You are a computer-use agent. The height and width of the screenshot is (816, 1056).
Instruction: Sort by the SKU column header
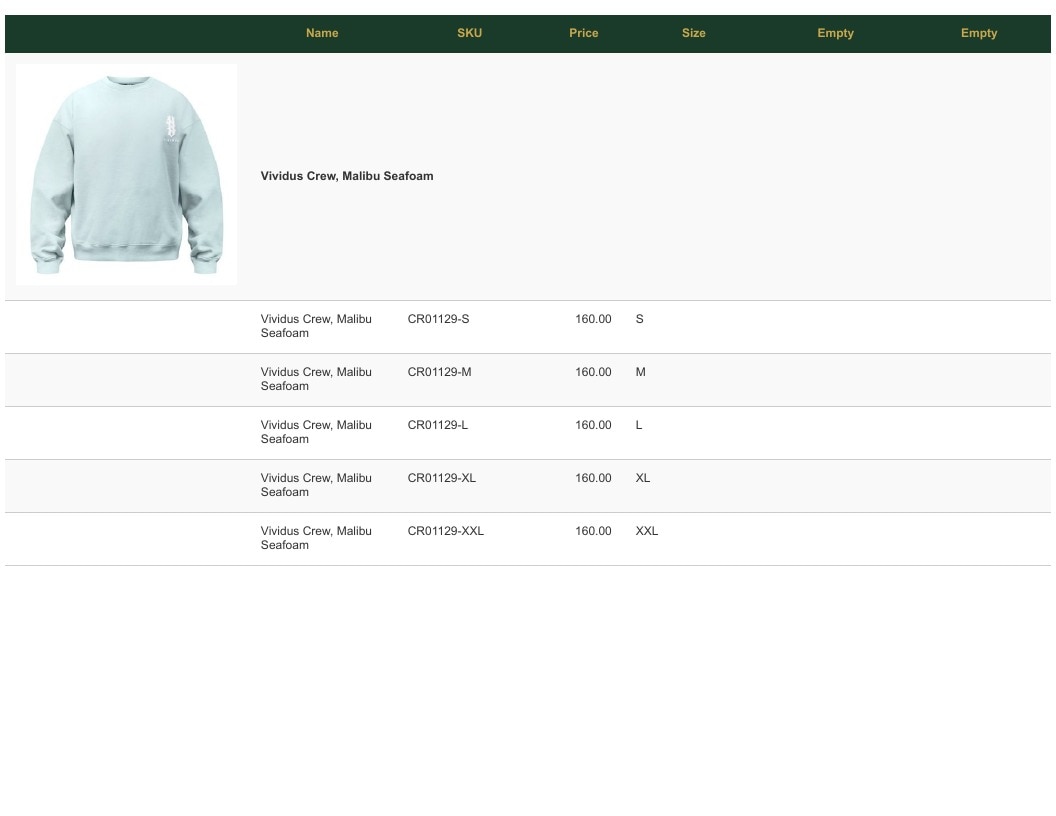tap(469, 33)
